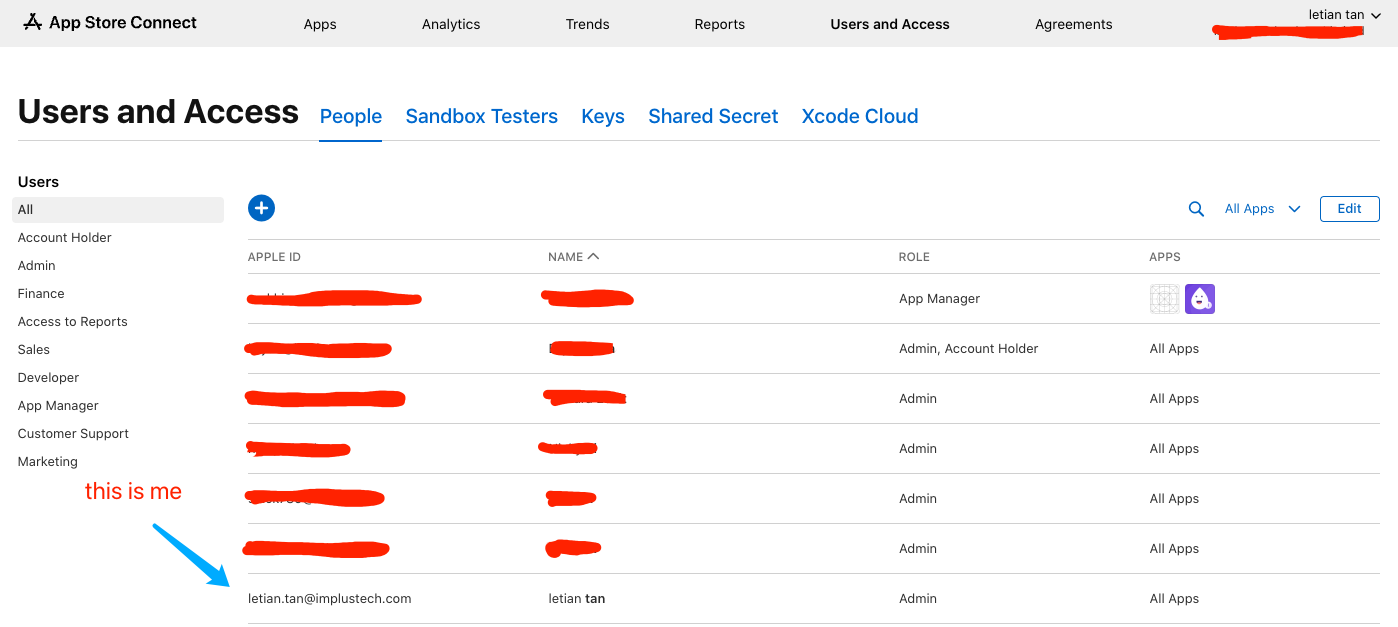Click the Apple ID column header
Screen dimensions: 1398x627
pyautogui.click(x=274, y=257)
